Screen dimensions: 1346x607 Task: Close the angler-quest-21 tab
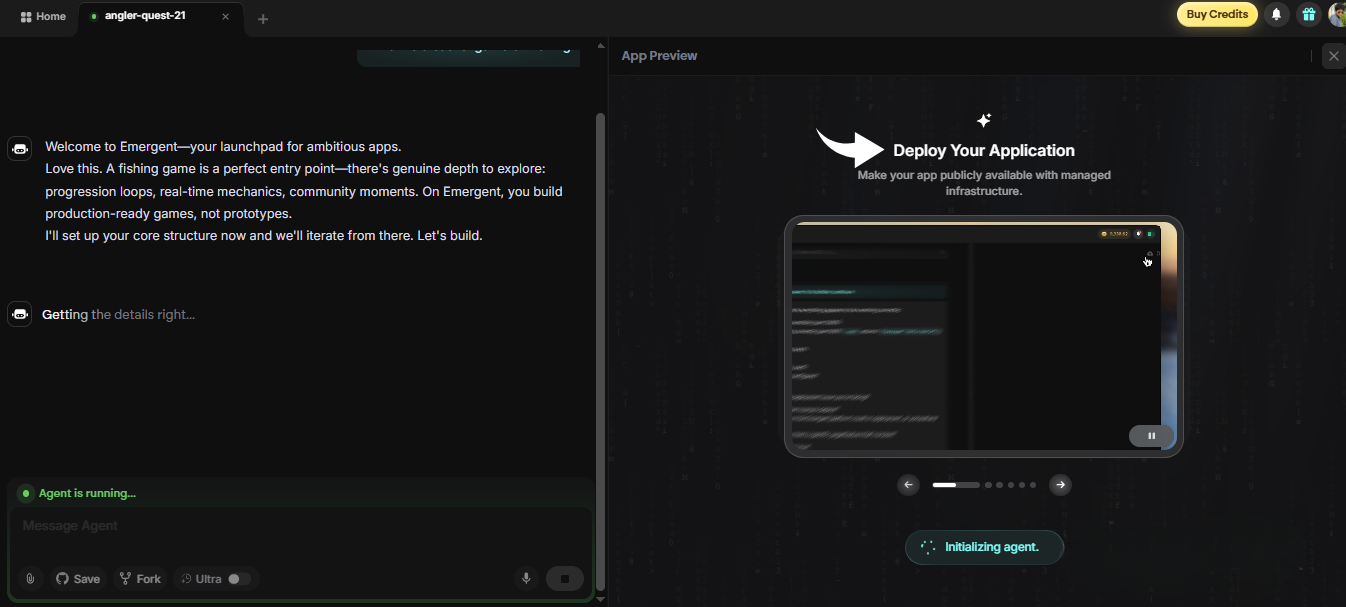click(x=226, y=17)
